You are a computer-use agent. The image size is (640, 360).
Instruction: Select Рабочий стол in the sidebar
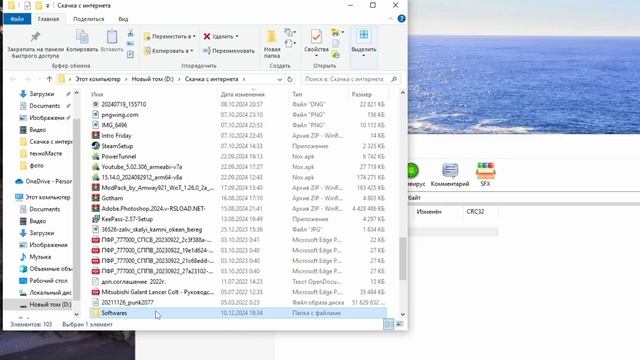click(48, 281)
